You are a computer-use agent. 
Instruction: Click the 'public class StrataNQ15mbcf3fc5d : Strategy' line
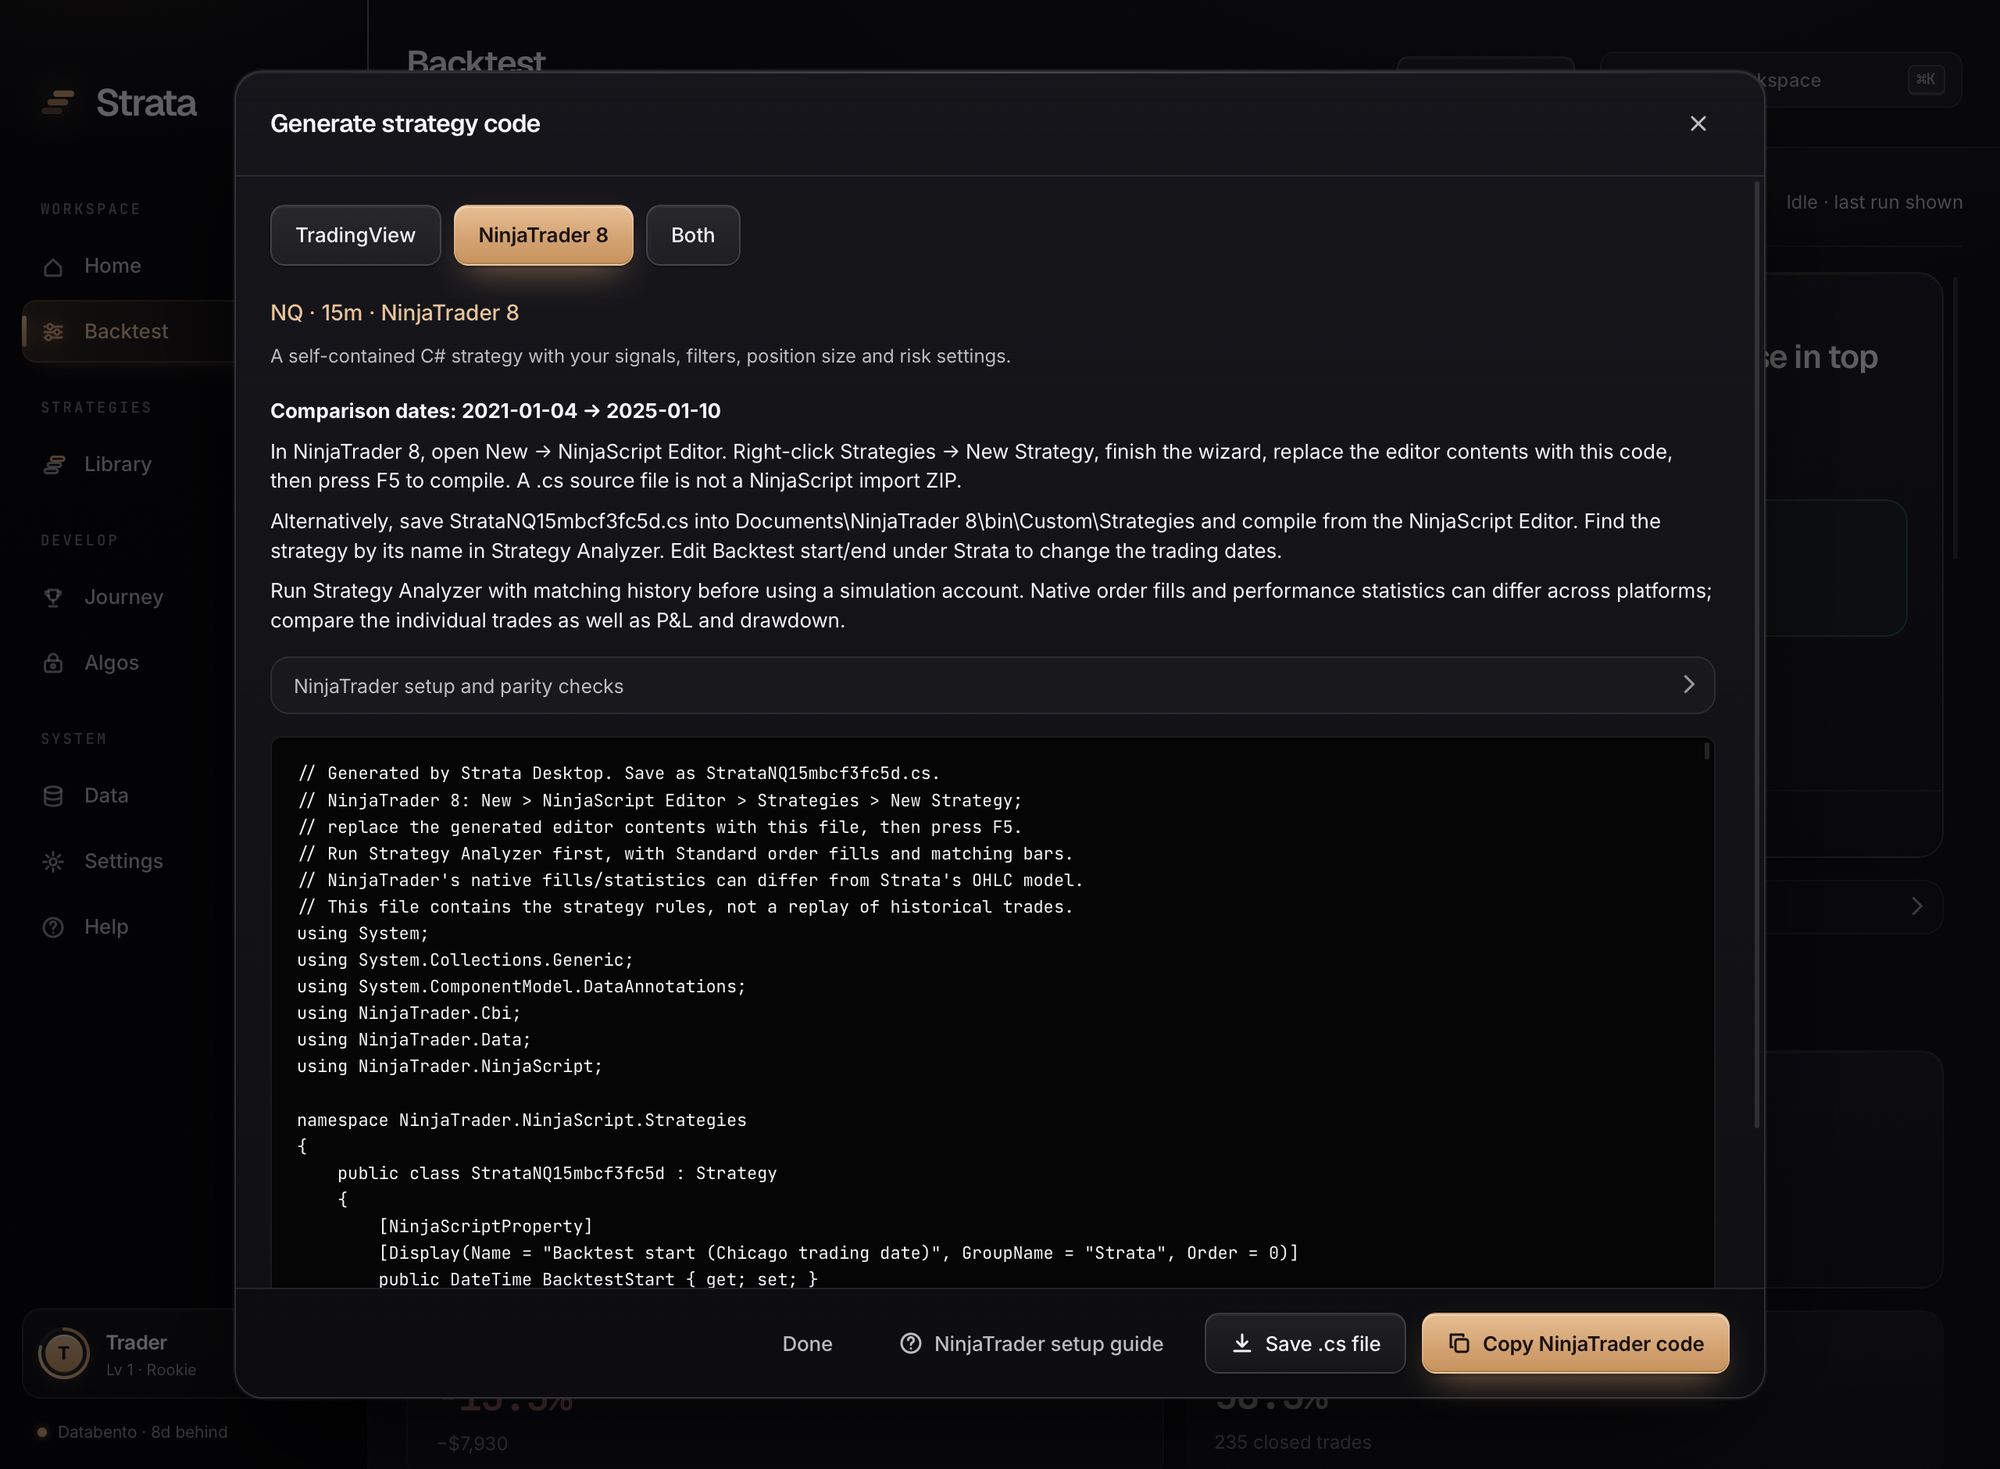557,1174
